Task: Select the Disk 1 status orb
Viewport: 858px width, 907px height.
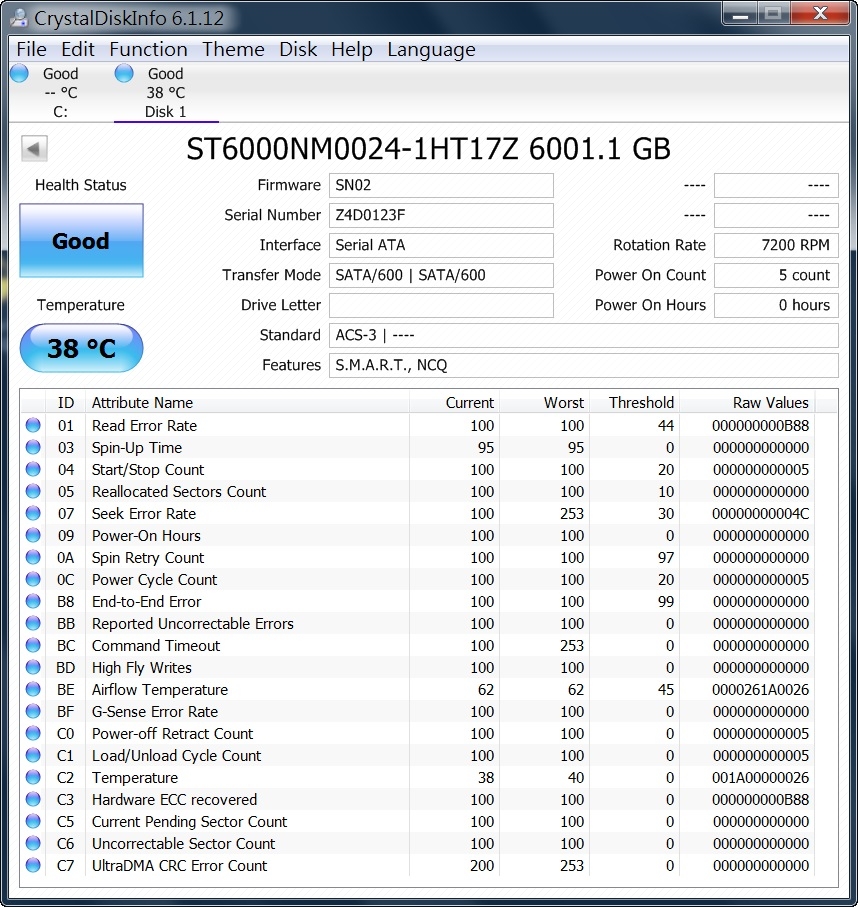Action: click(x=124, y=73)
